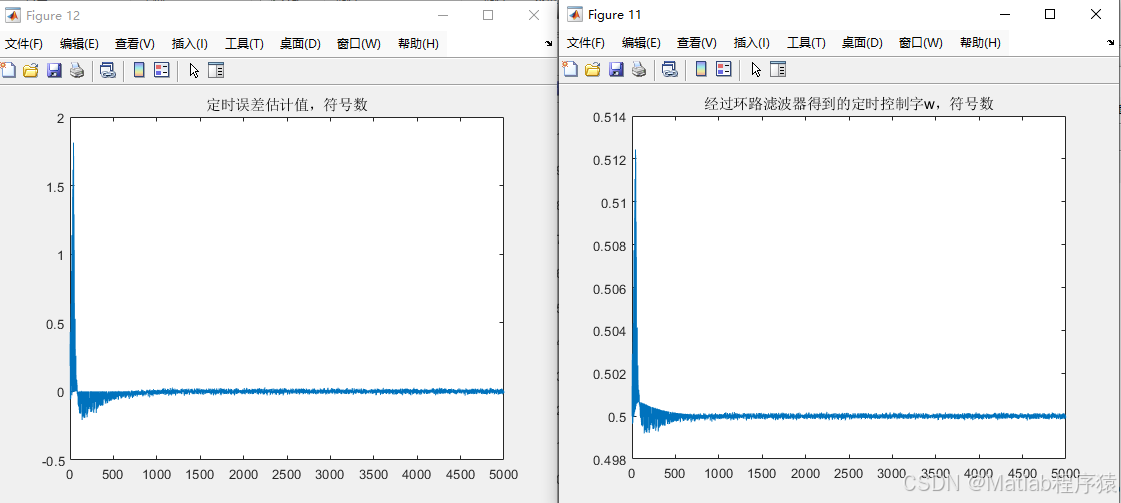Open 工具(T) menu in Figure 11
The image size is (1121, 503).
(806, 43)
